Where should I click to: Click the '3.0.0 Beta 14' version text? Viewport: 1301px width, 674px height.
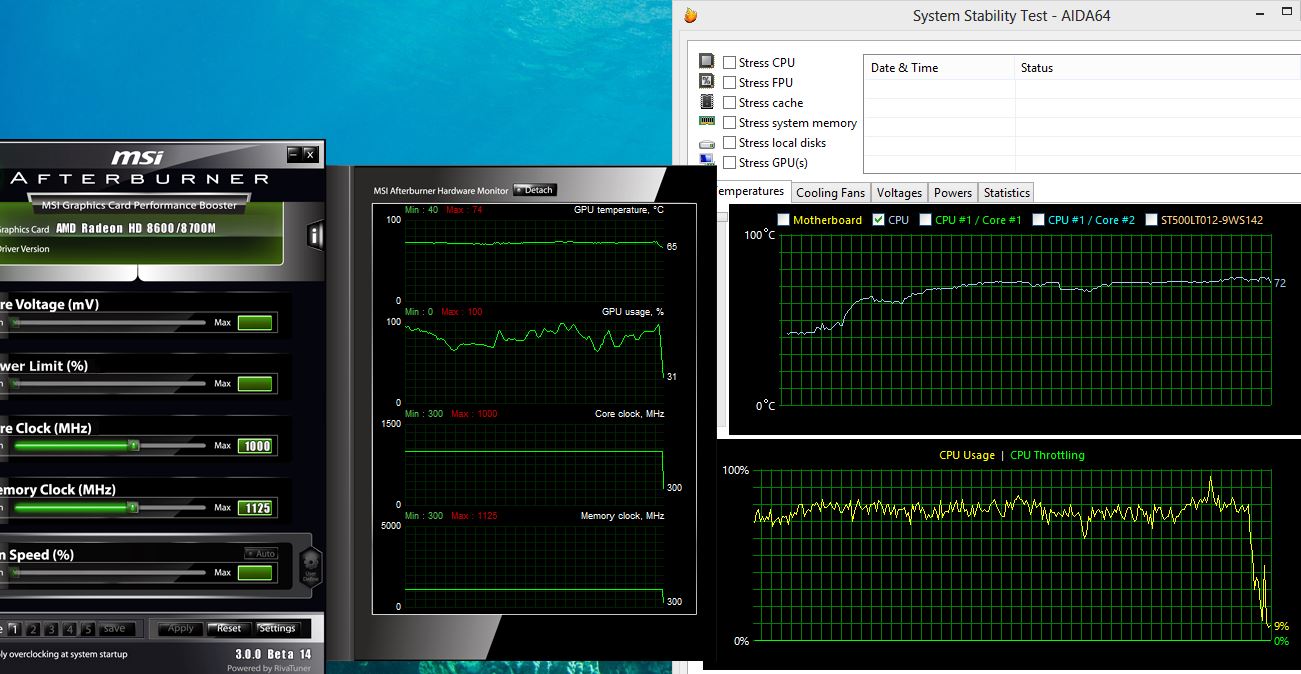(x=273, y=654)
